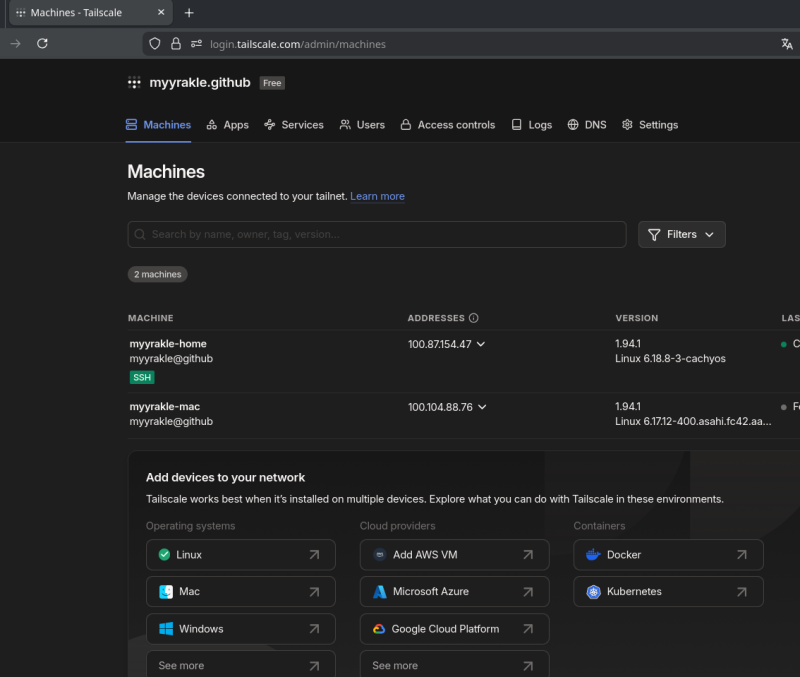Viewport: 800px width, 677px height.
Task: Click the info icon next to ADDRESSES
Action: (473, 318)
